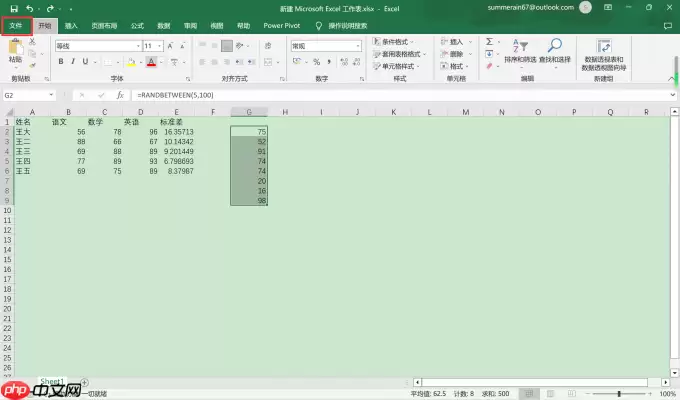Switch to the Data (数据) tab
This screenshot has height=400, width=680.
[x=163, y=26]
